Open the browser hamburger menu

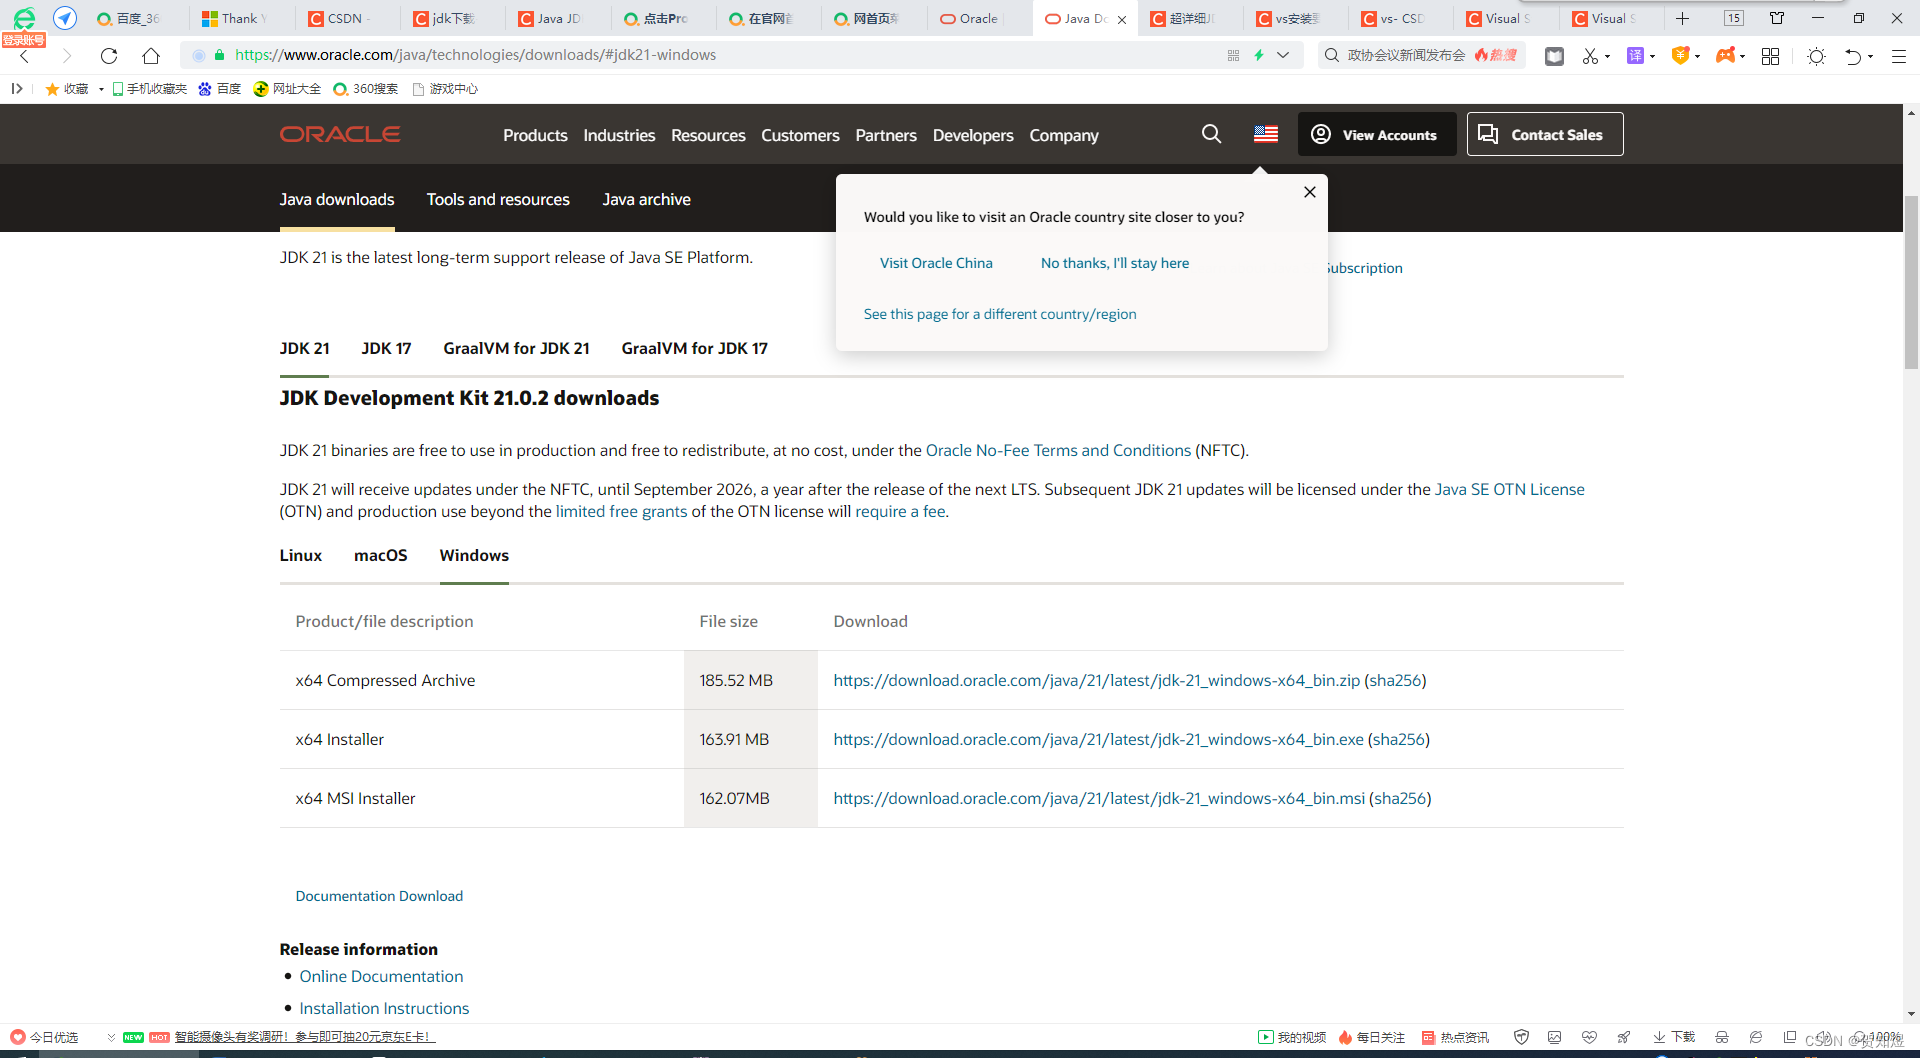click(x=1898, y=56)
